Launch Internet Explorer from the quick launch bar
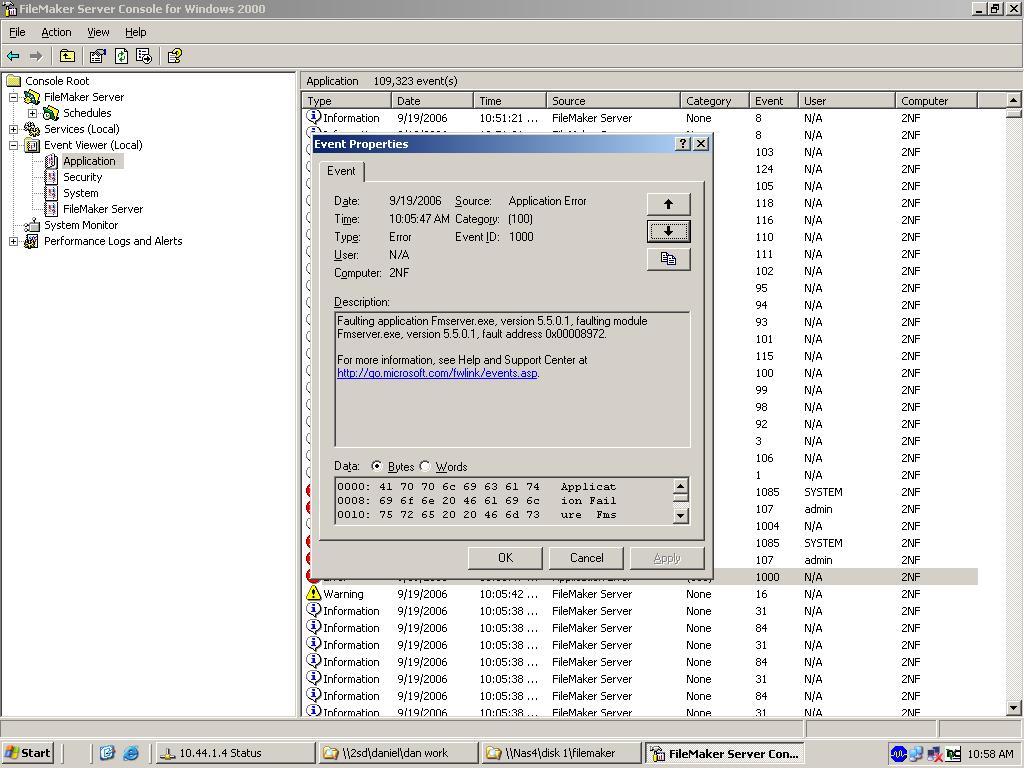Viewport: 1024px width, 768px height. pyautogui.click(x=131, y=753)
